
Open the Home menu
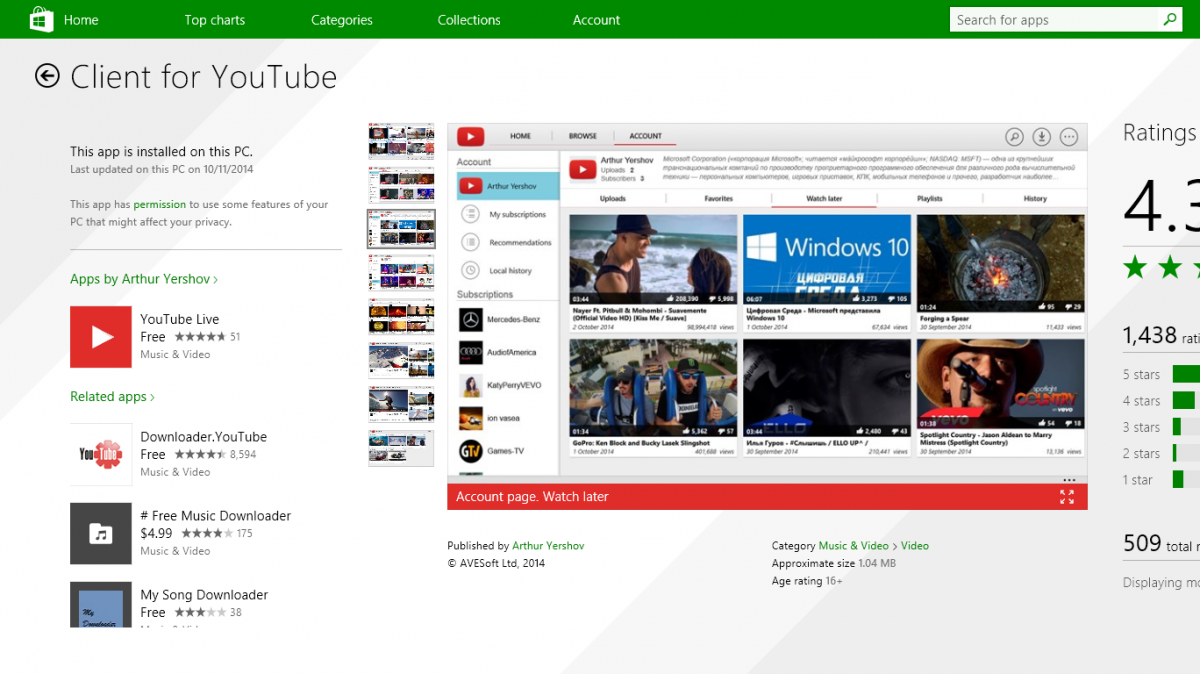coord(81,20)
